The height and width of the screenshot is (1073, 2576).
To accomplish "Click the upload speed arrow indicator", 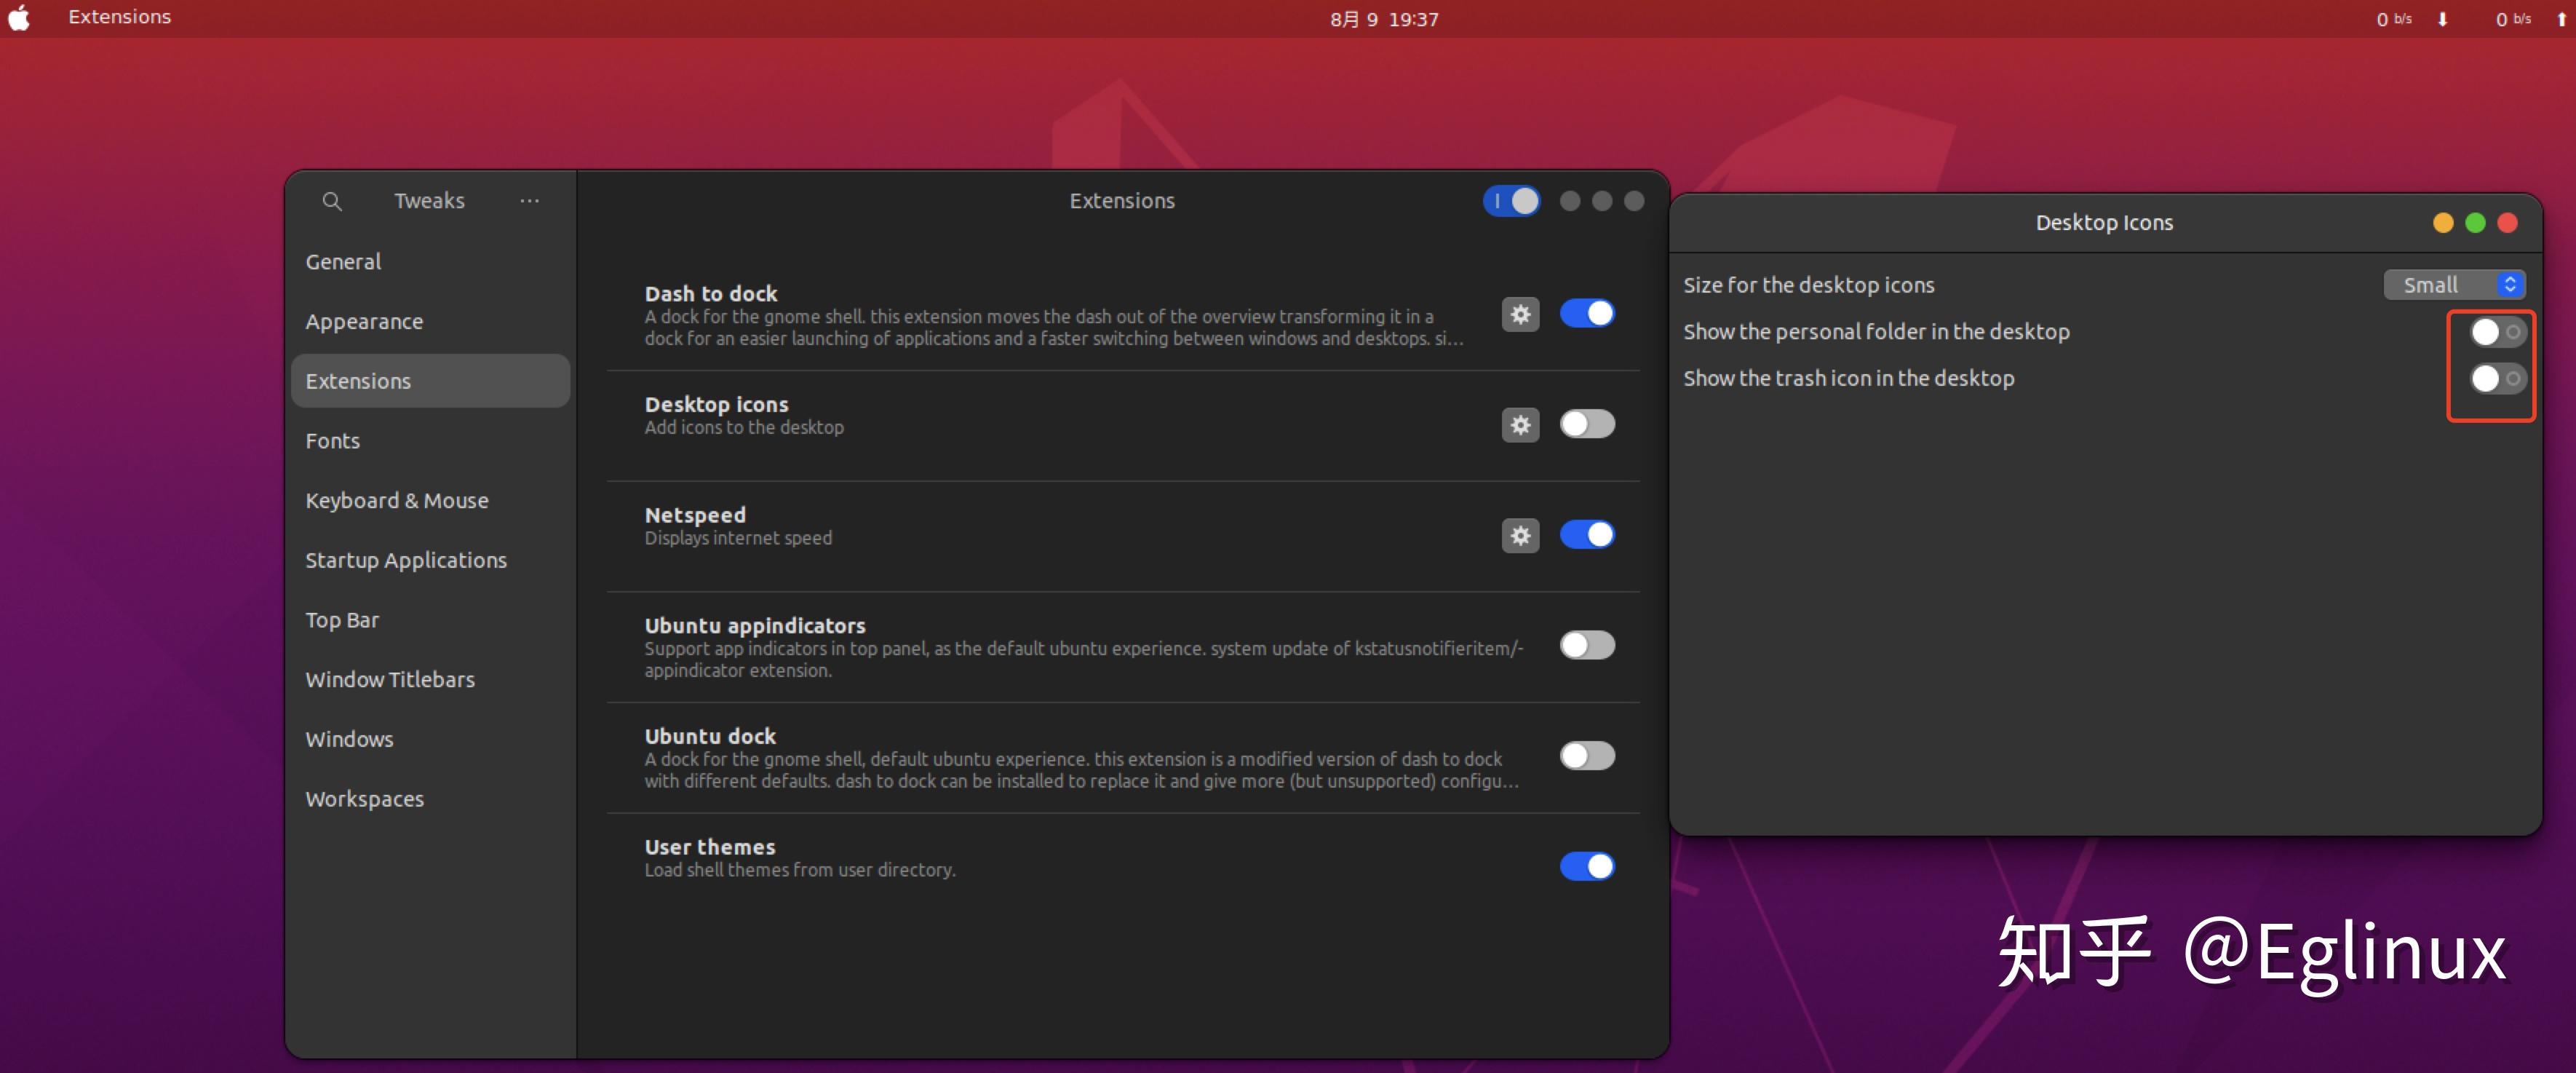I will pos(2561,19).
